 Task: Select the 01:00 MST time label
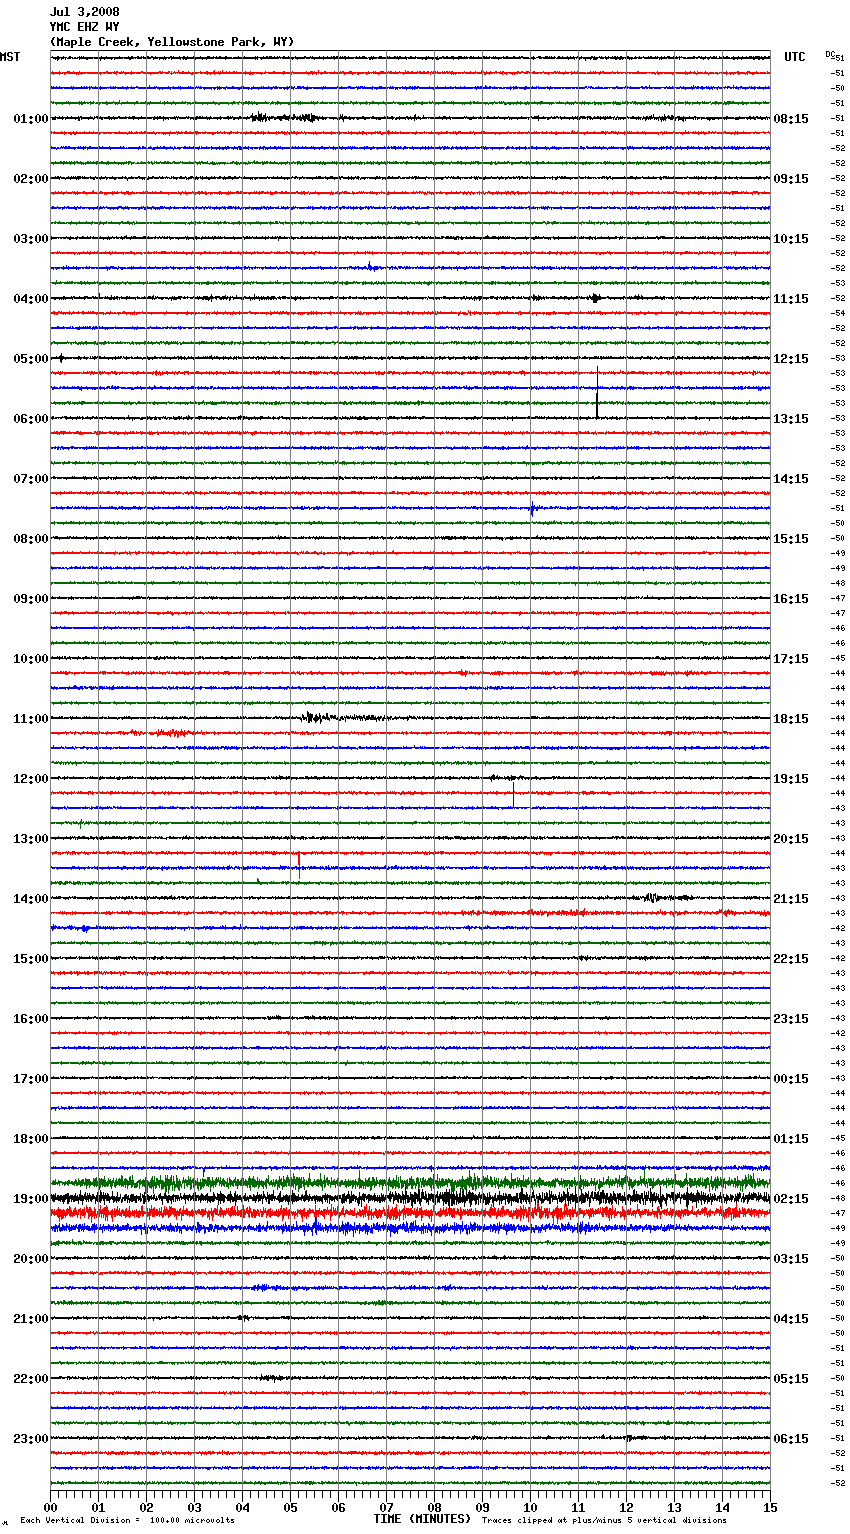click(x=31, y=119)
